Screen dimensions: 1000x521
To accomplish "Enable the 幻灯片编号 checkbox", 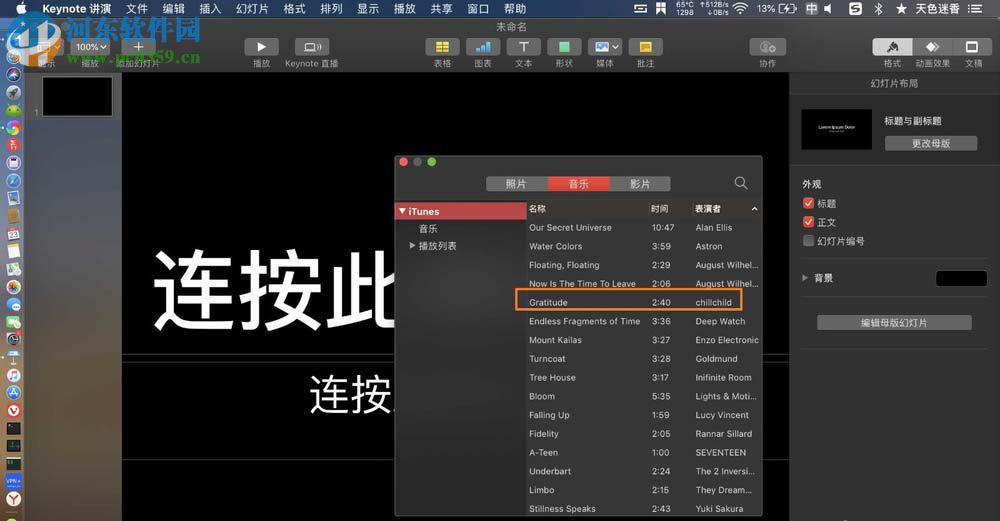I will pyautogui.click(x=809, y=240).
